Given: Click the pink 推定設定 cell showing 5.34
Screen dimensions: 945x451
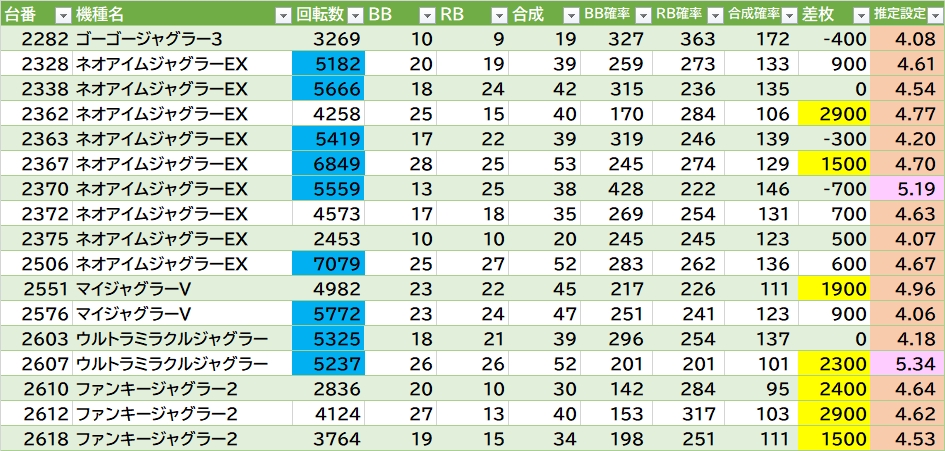Looking at the screenshot, I should [908, 364].
